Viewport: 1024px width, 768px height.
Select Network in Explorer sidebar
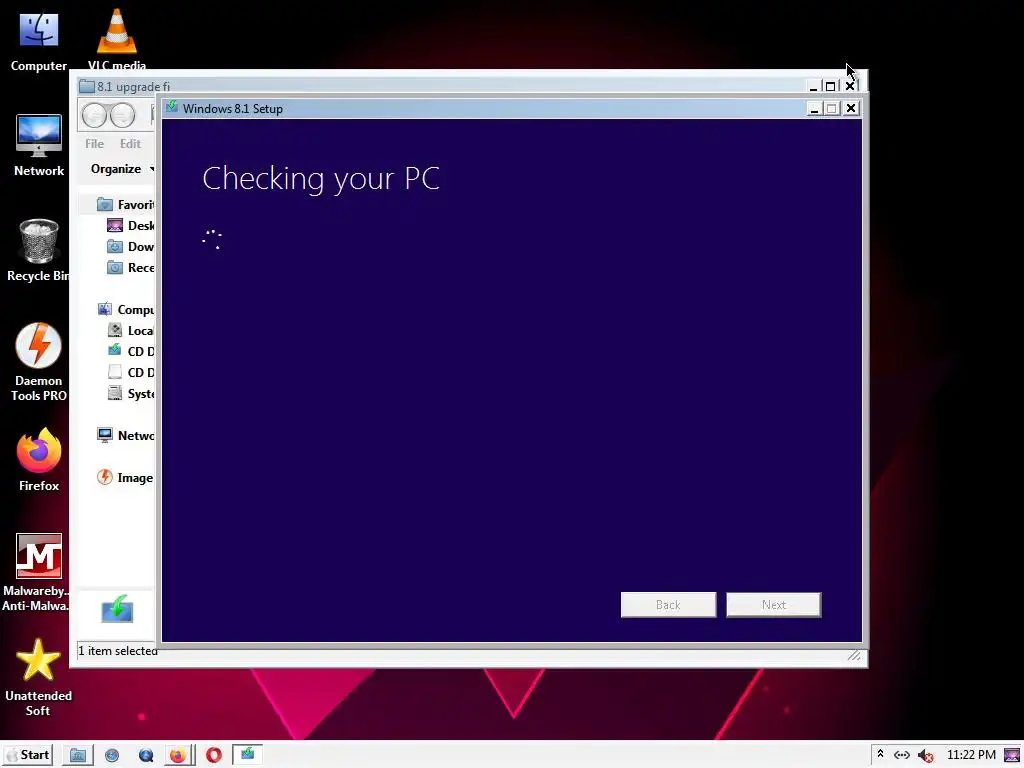[x=125, y=436]
